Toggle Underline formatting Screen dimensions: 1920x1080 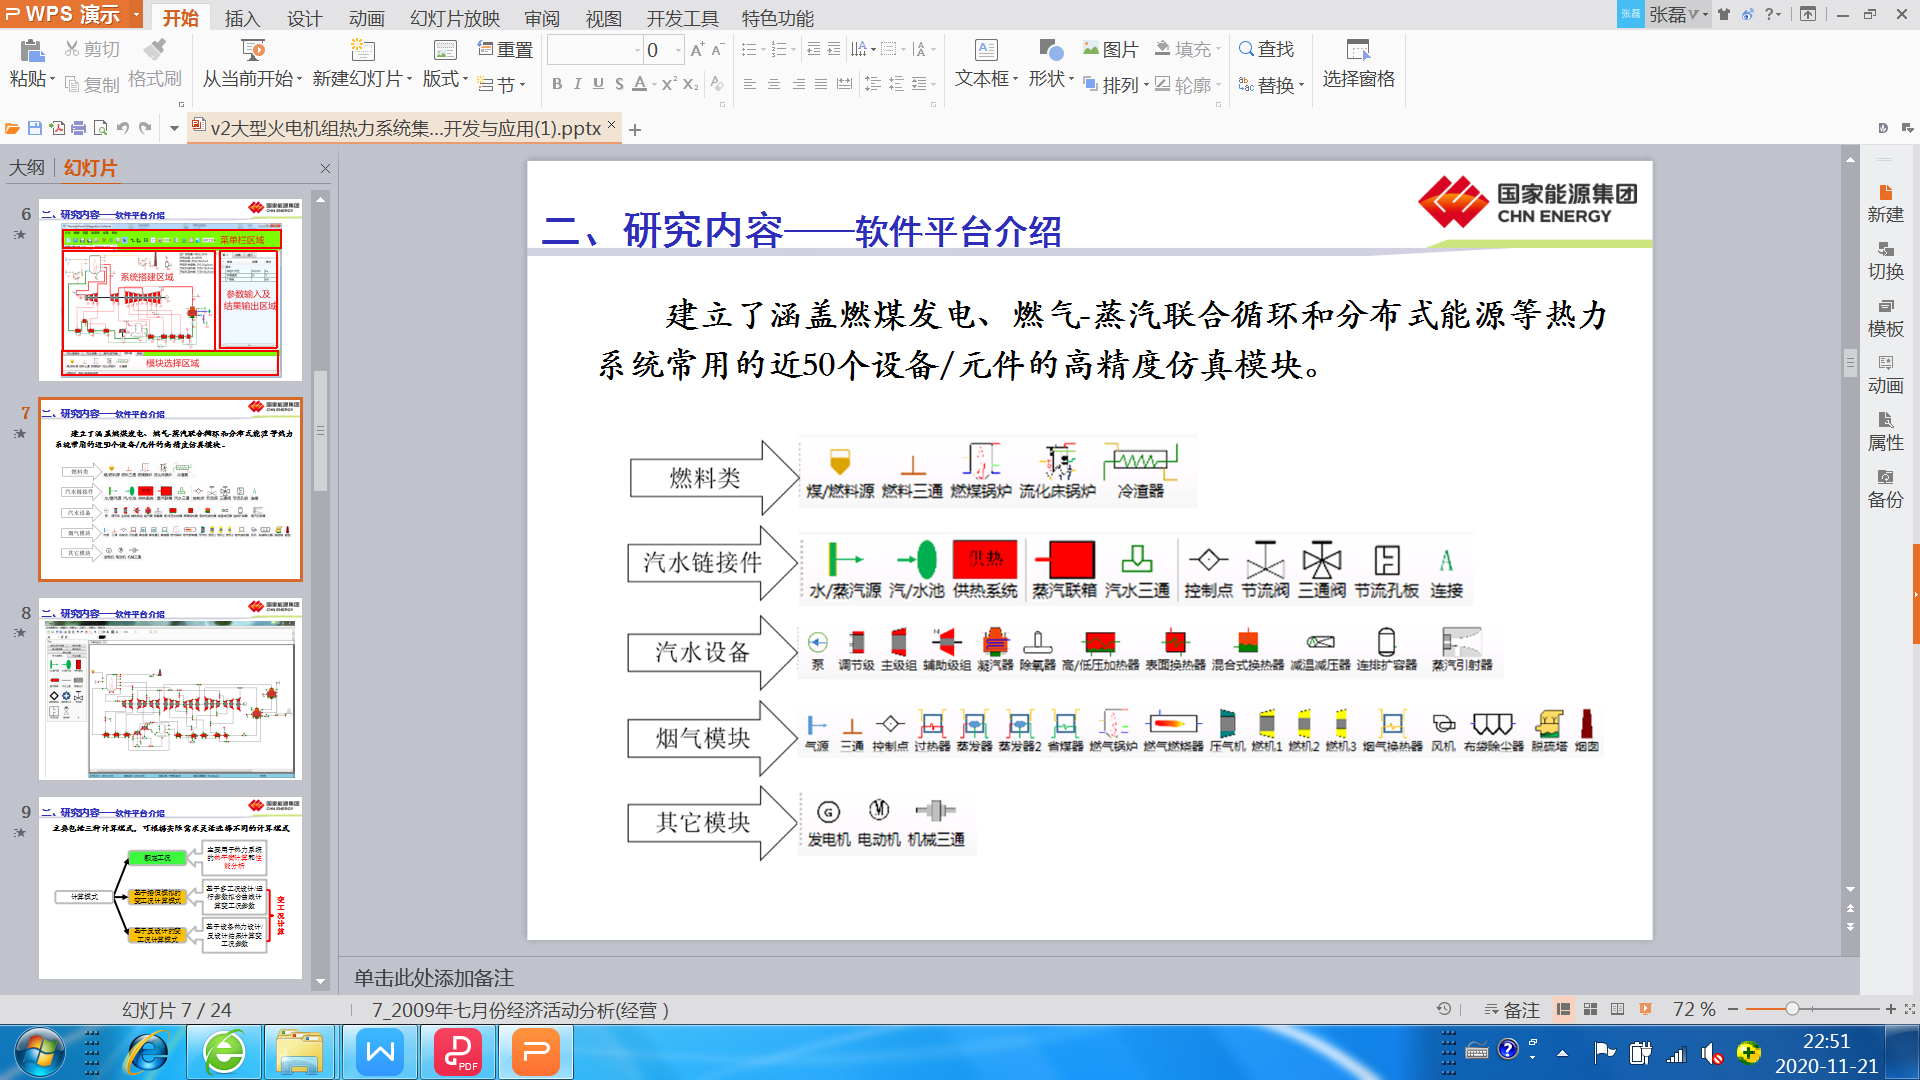tap(598, 84)
